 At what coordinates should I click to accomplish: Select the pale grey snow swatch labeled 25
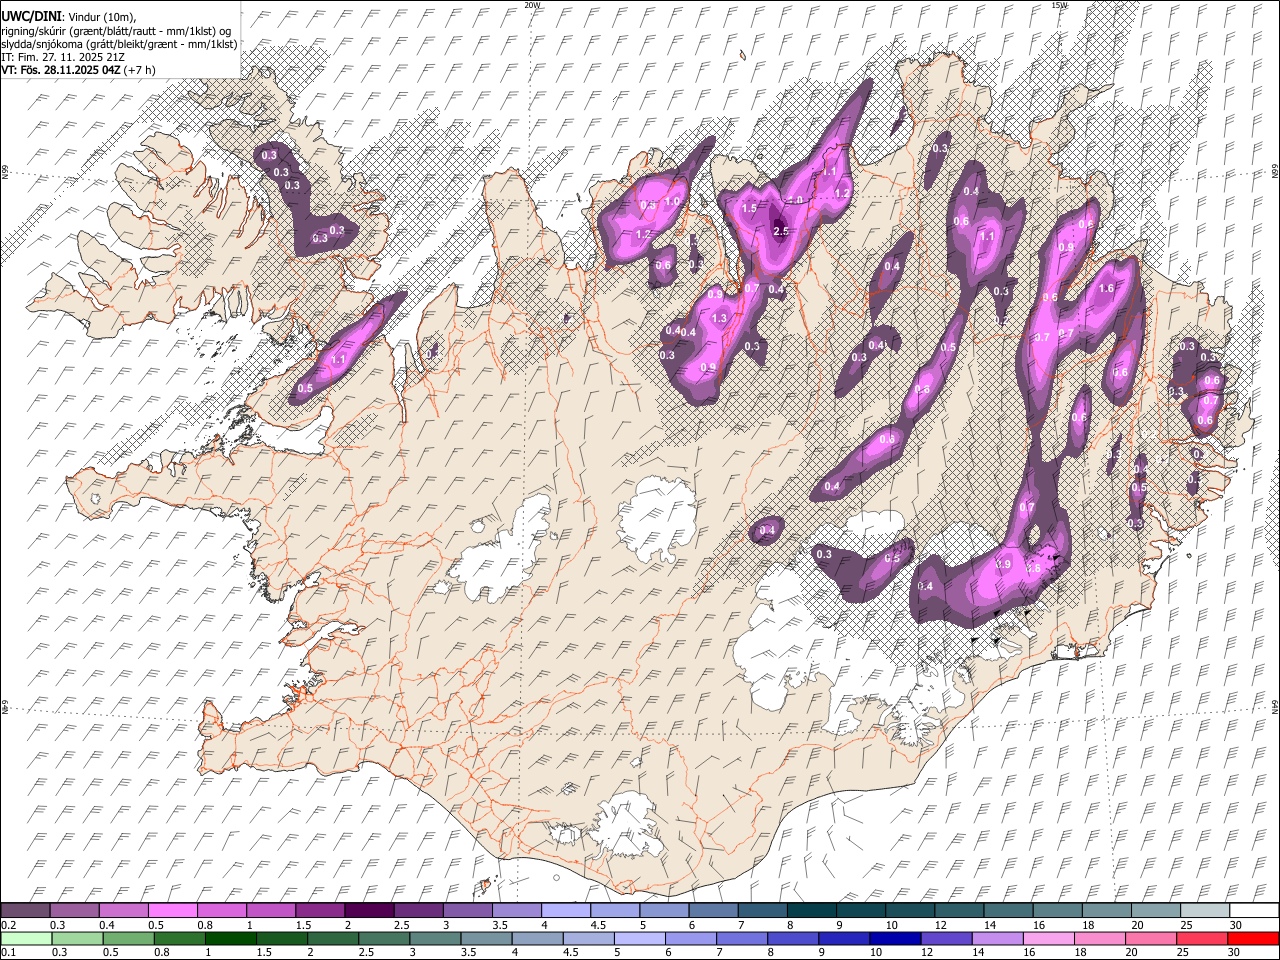1204,910
